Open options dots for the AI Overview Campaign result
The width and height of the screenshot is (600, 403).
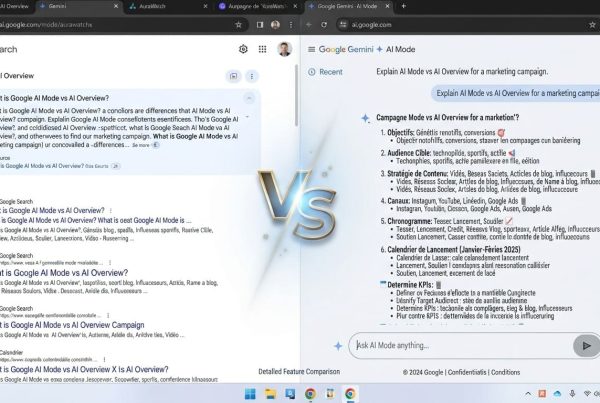108,315
